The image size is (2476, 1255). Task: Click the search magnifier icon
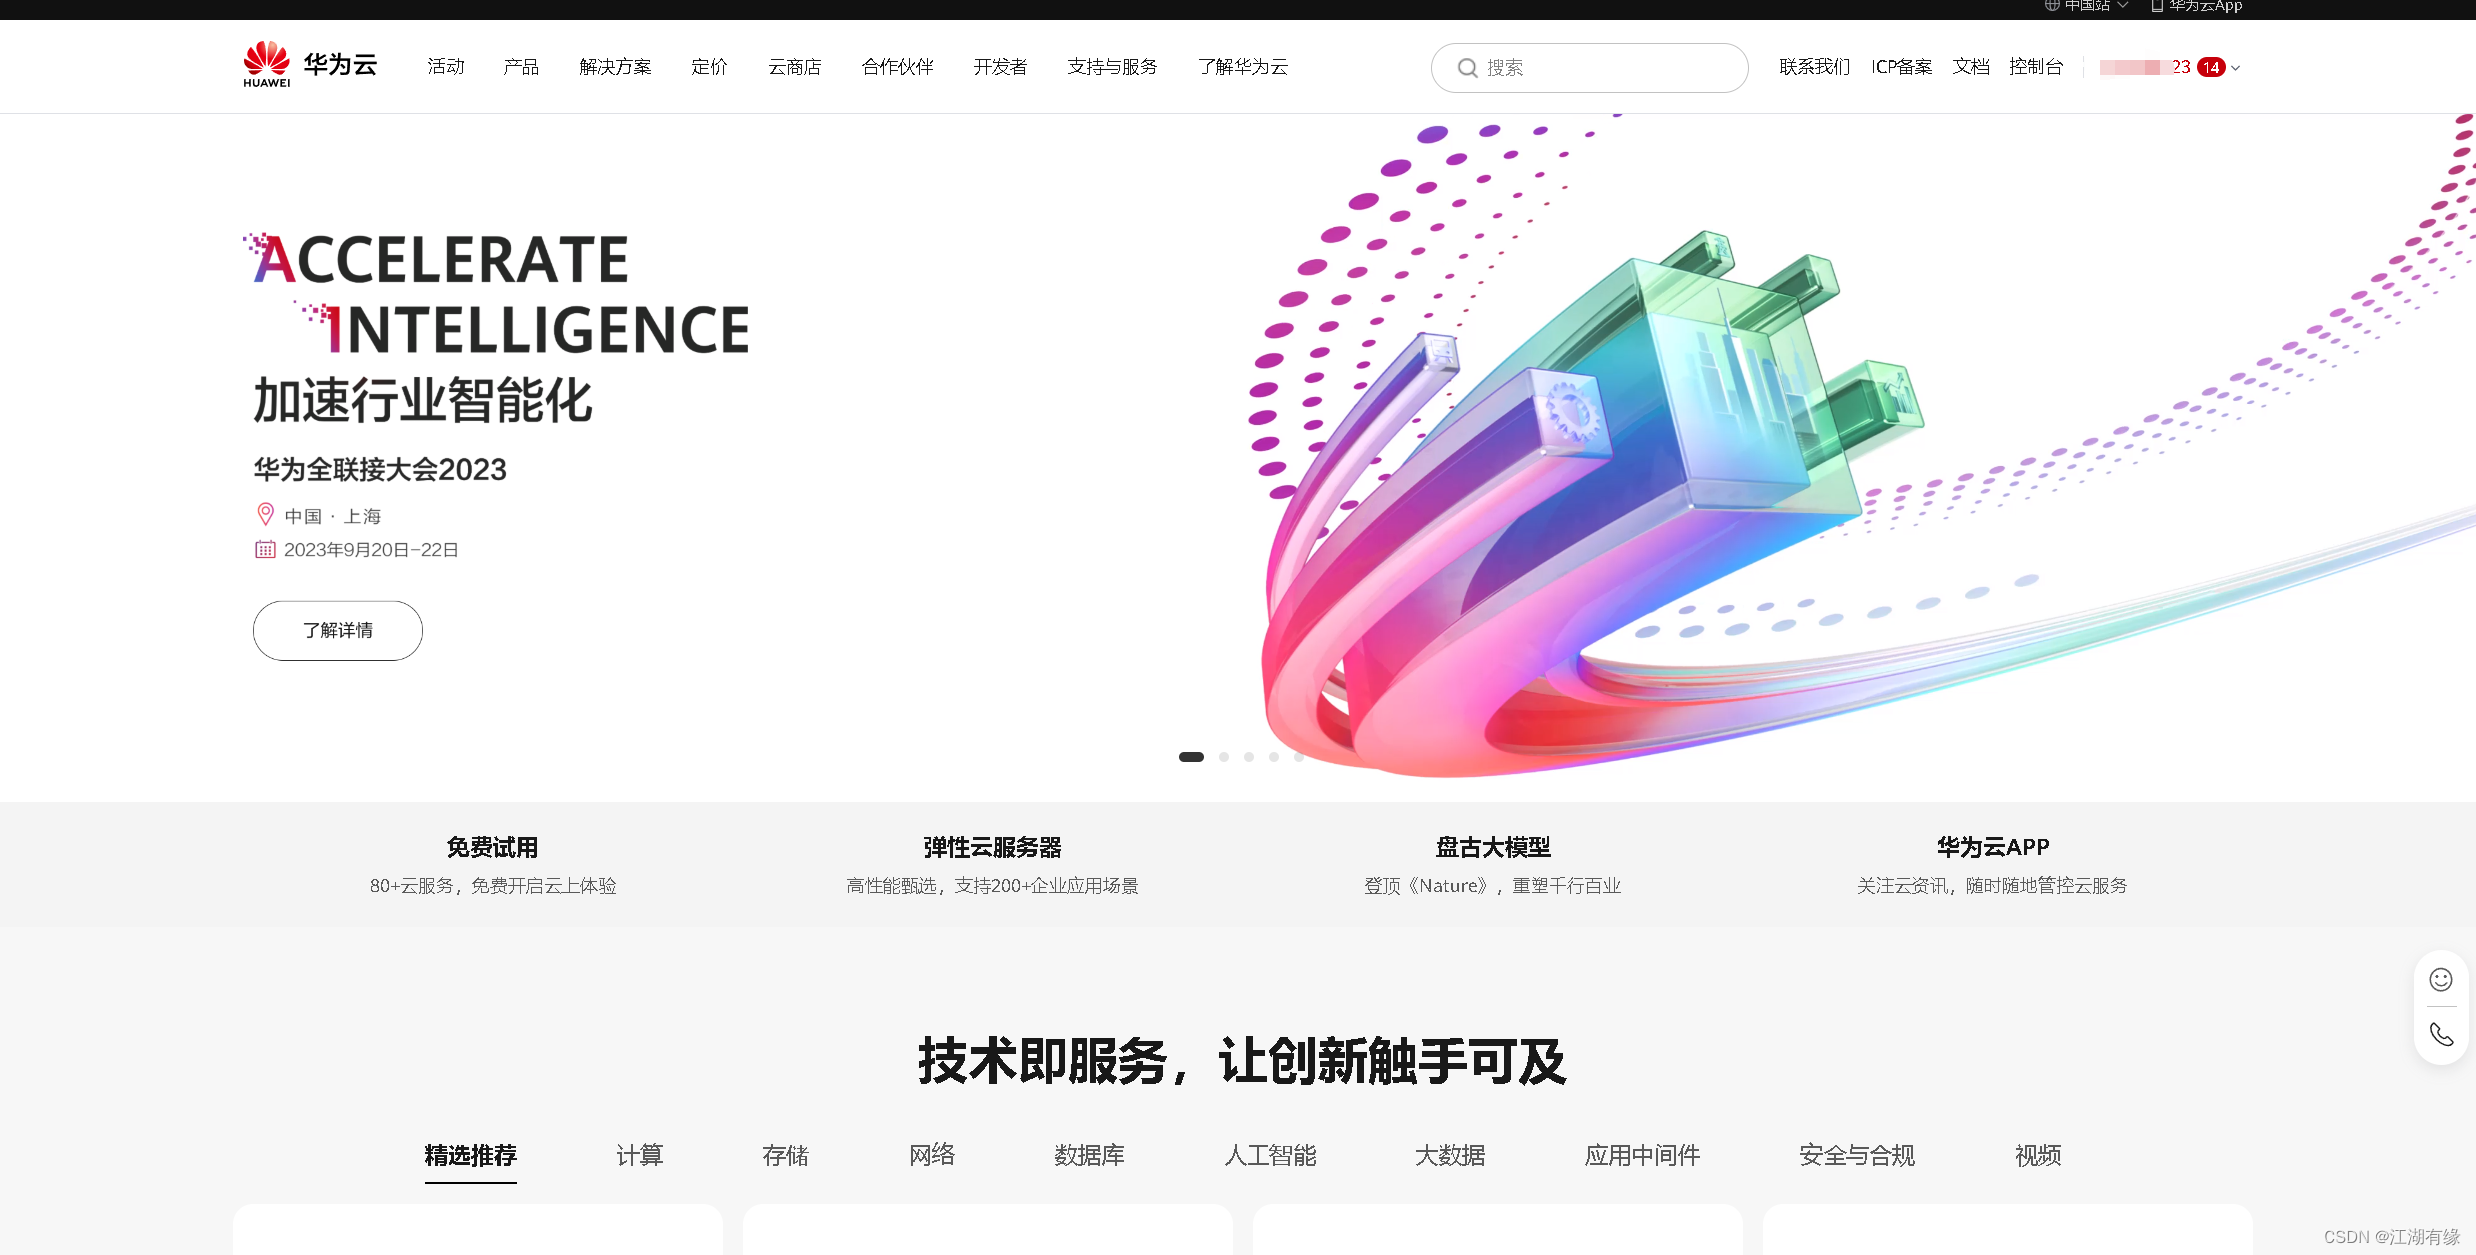1467,67
